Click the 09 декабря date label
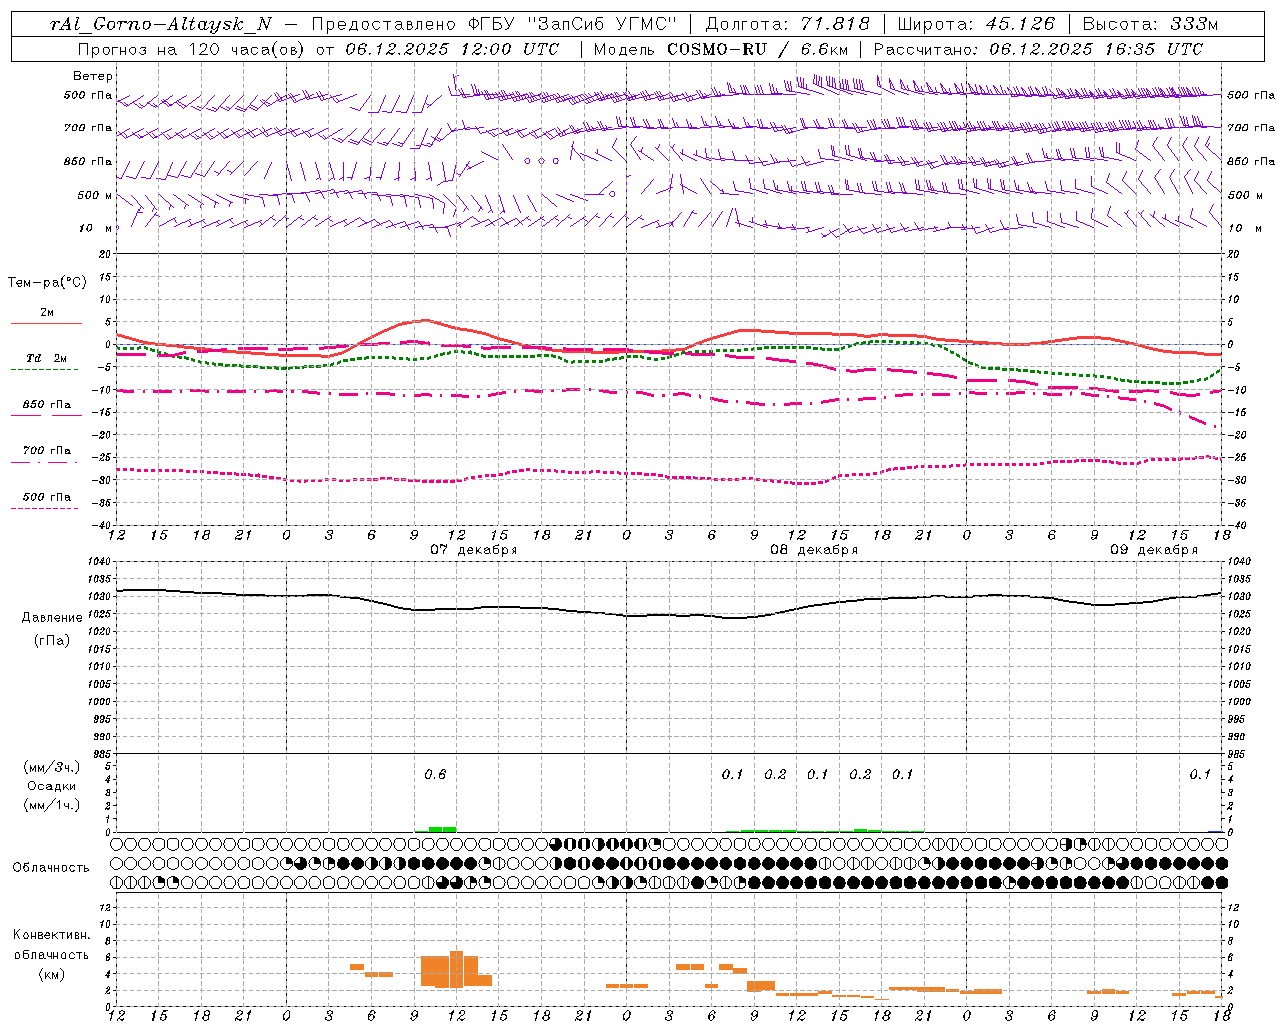This screenshot has height=1024, width=1280. click(1154, 550)
